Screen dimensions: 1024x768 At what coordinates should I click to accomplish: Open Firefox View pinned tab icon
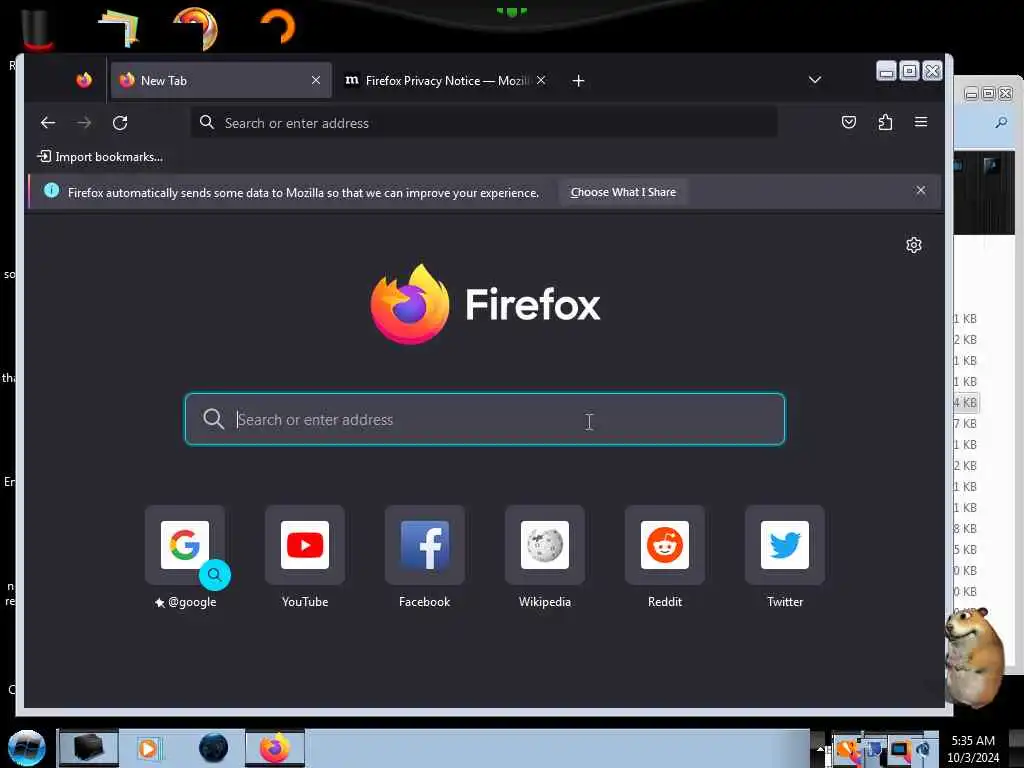tap(84, 80)
